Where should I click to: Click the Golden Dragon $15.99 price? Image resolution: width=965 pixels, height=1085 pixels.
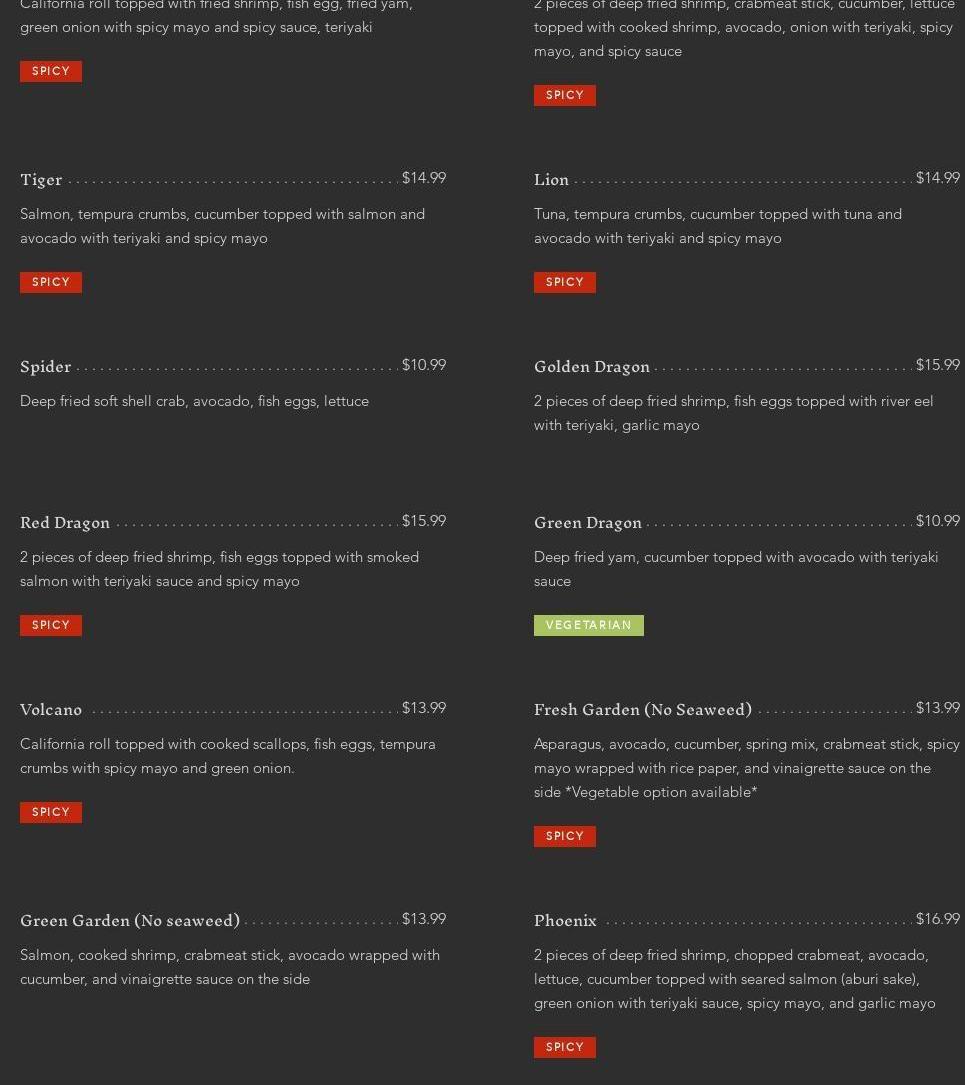(x=937, y=365)
